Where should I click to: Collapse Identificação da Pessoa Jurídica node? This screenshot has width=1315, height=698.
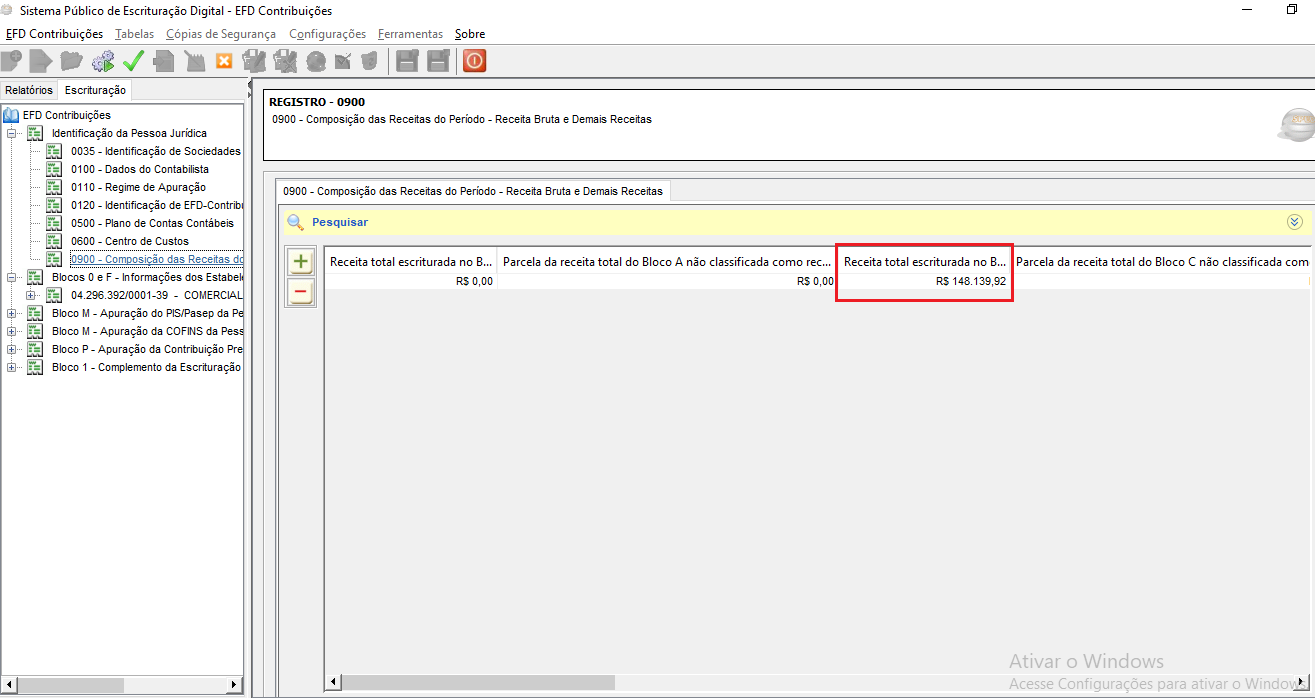click(12, 133)
